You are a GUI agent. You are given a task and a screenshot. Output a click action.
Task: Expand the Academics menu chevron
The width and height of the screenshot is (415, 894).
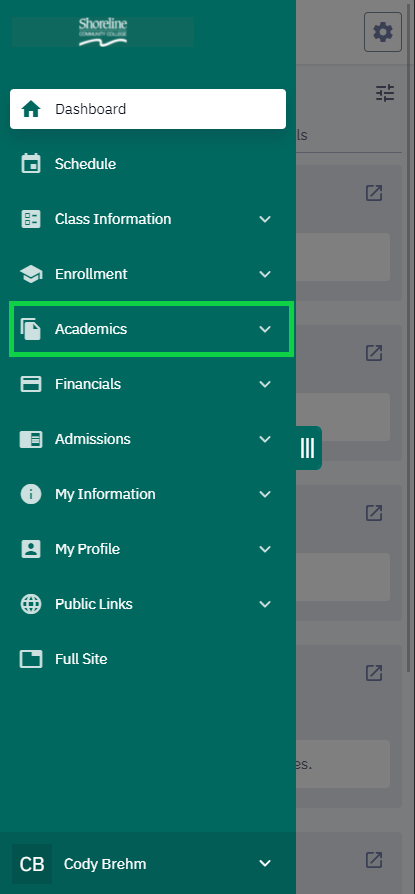(265, 329)
